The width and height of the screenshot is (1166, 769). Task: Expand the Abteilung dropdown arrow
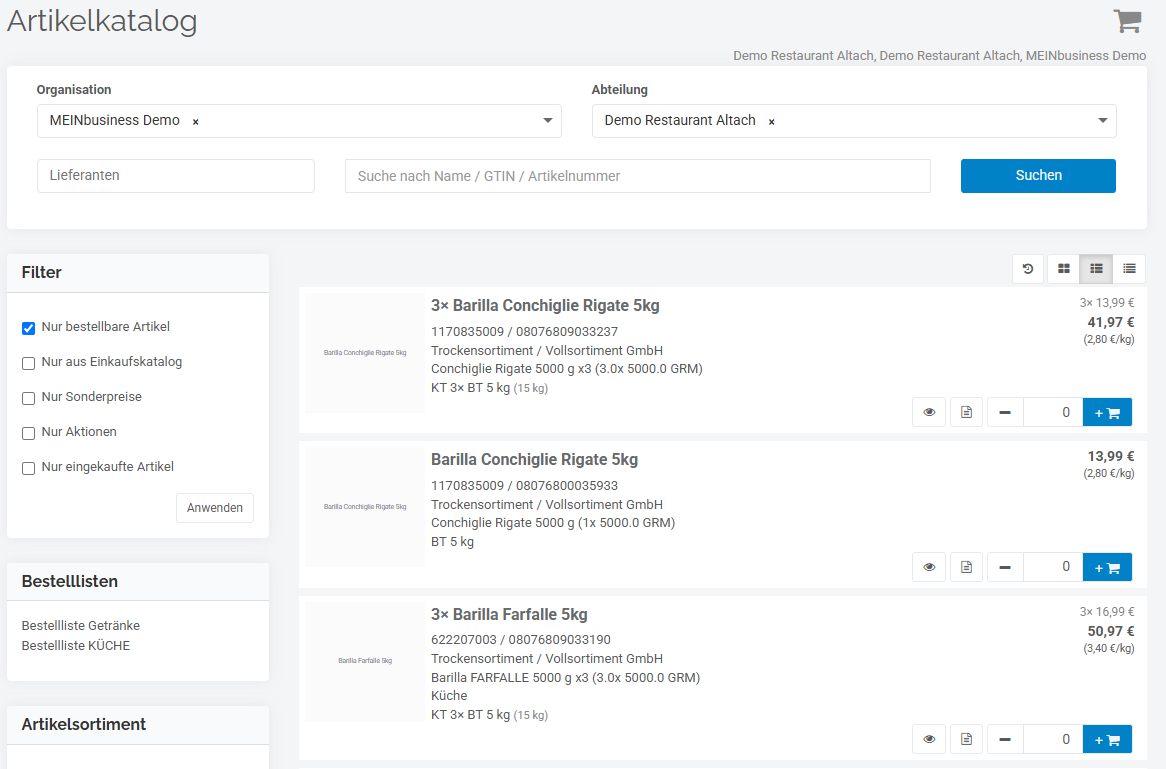point(1103,120)
